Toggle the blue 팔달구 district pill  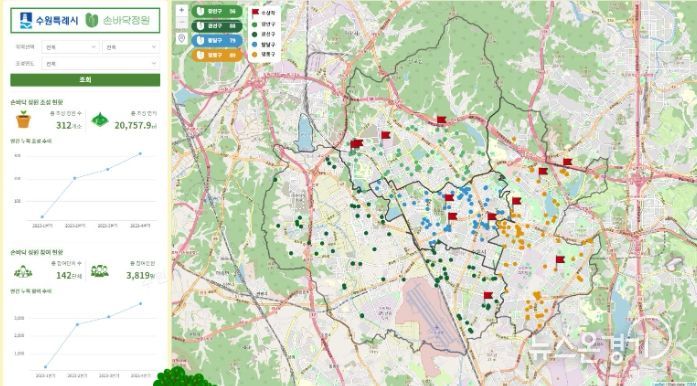[217, 40]
